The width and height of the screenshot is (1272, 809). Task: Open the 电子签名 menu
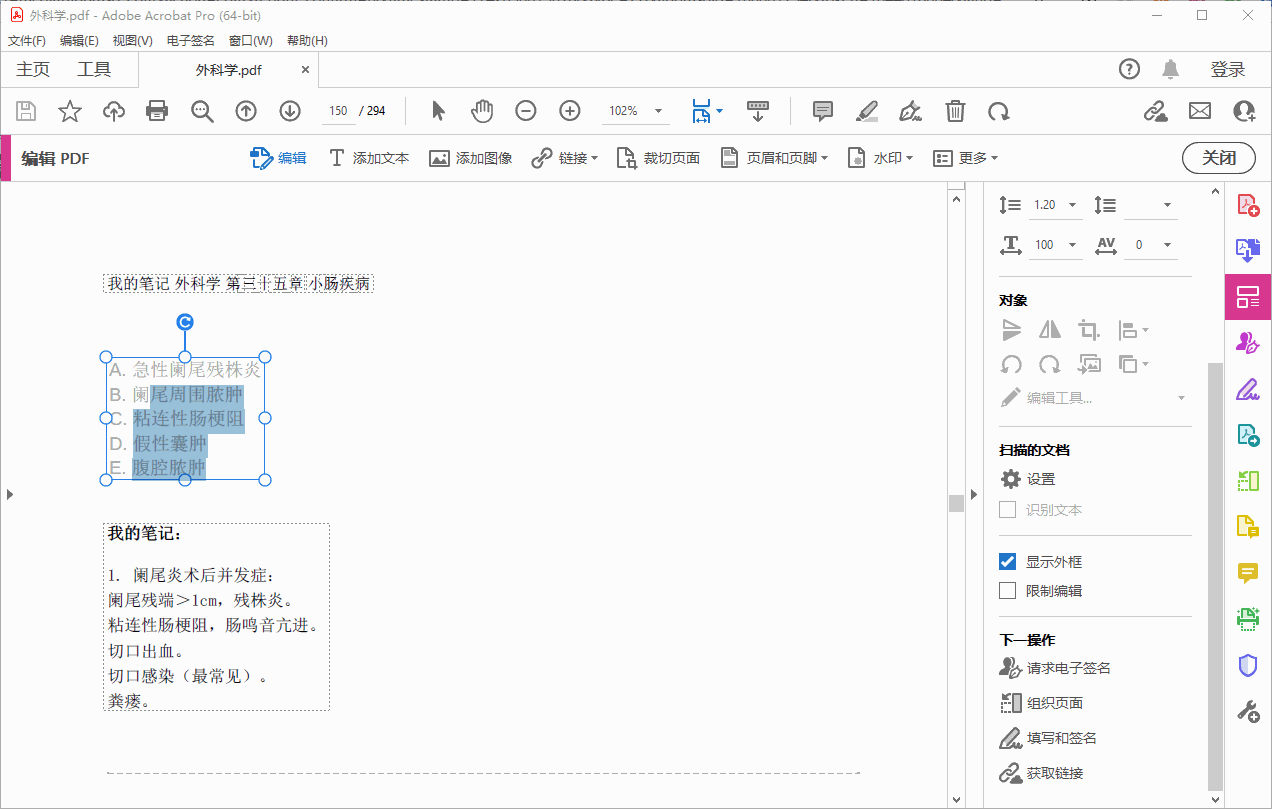pyautogui.click(x=190, y=40)
